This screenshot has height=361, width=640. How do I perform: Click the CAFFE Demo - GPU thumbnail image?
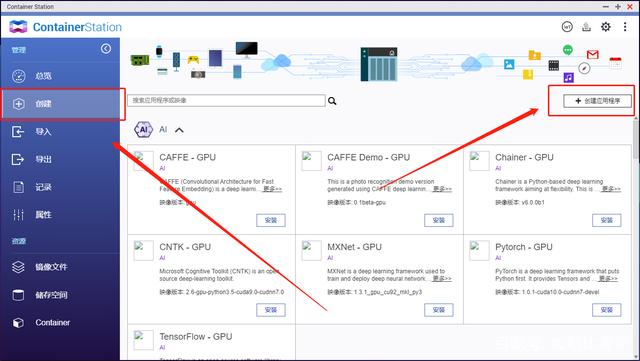311,161
